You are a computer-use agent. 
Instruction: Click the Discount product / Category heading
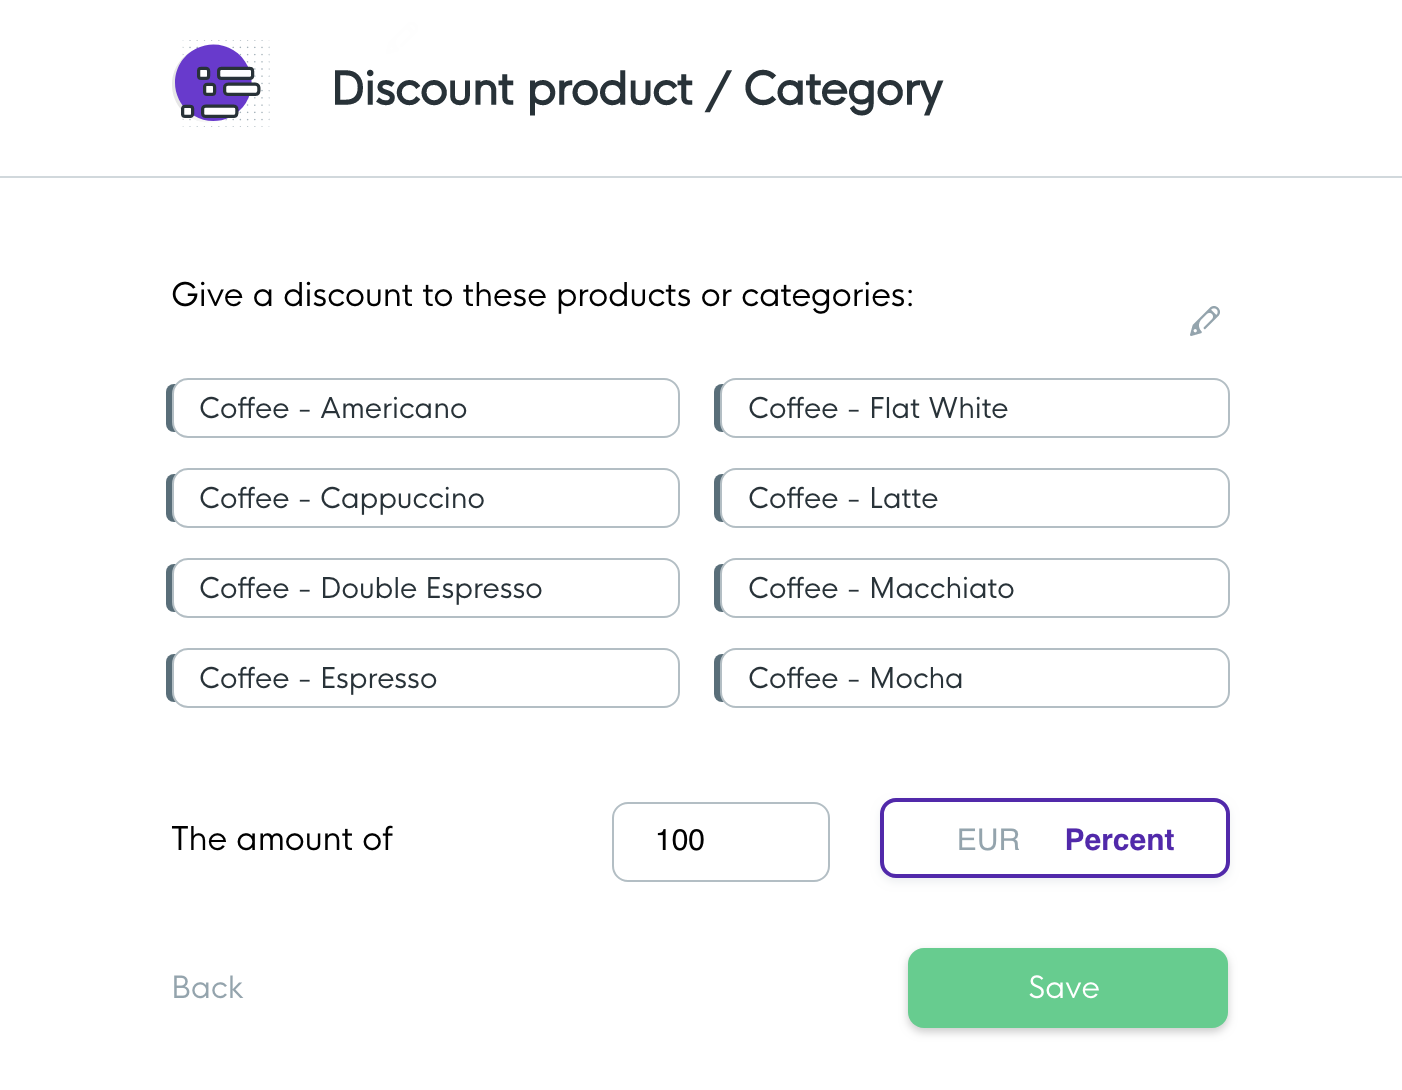tap(637, 89)
